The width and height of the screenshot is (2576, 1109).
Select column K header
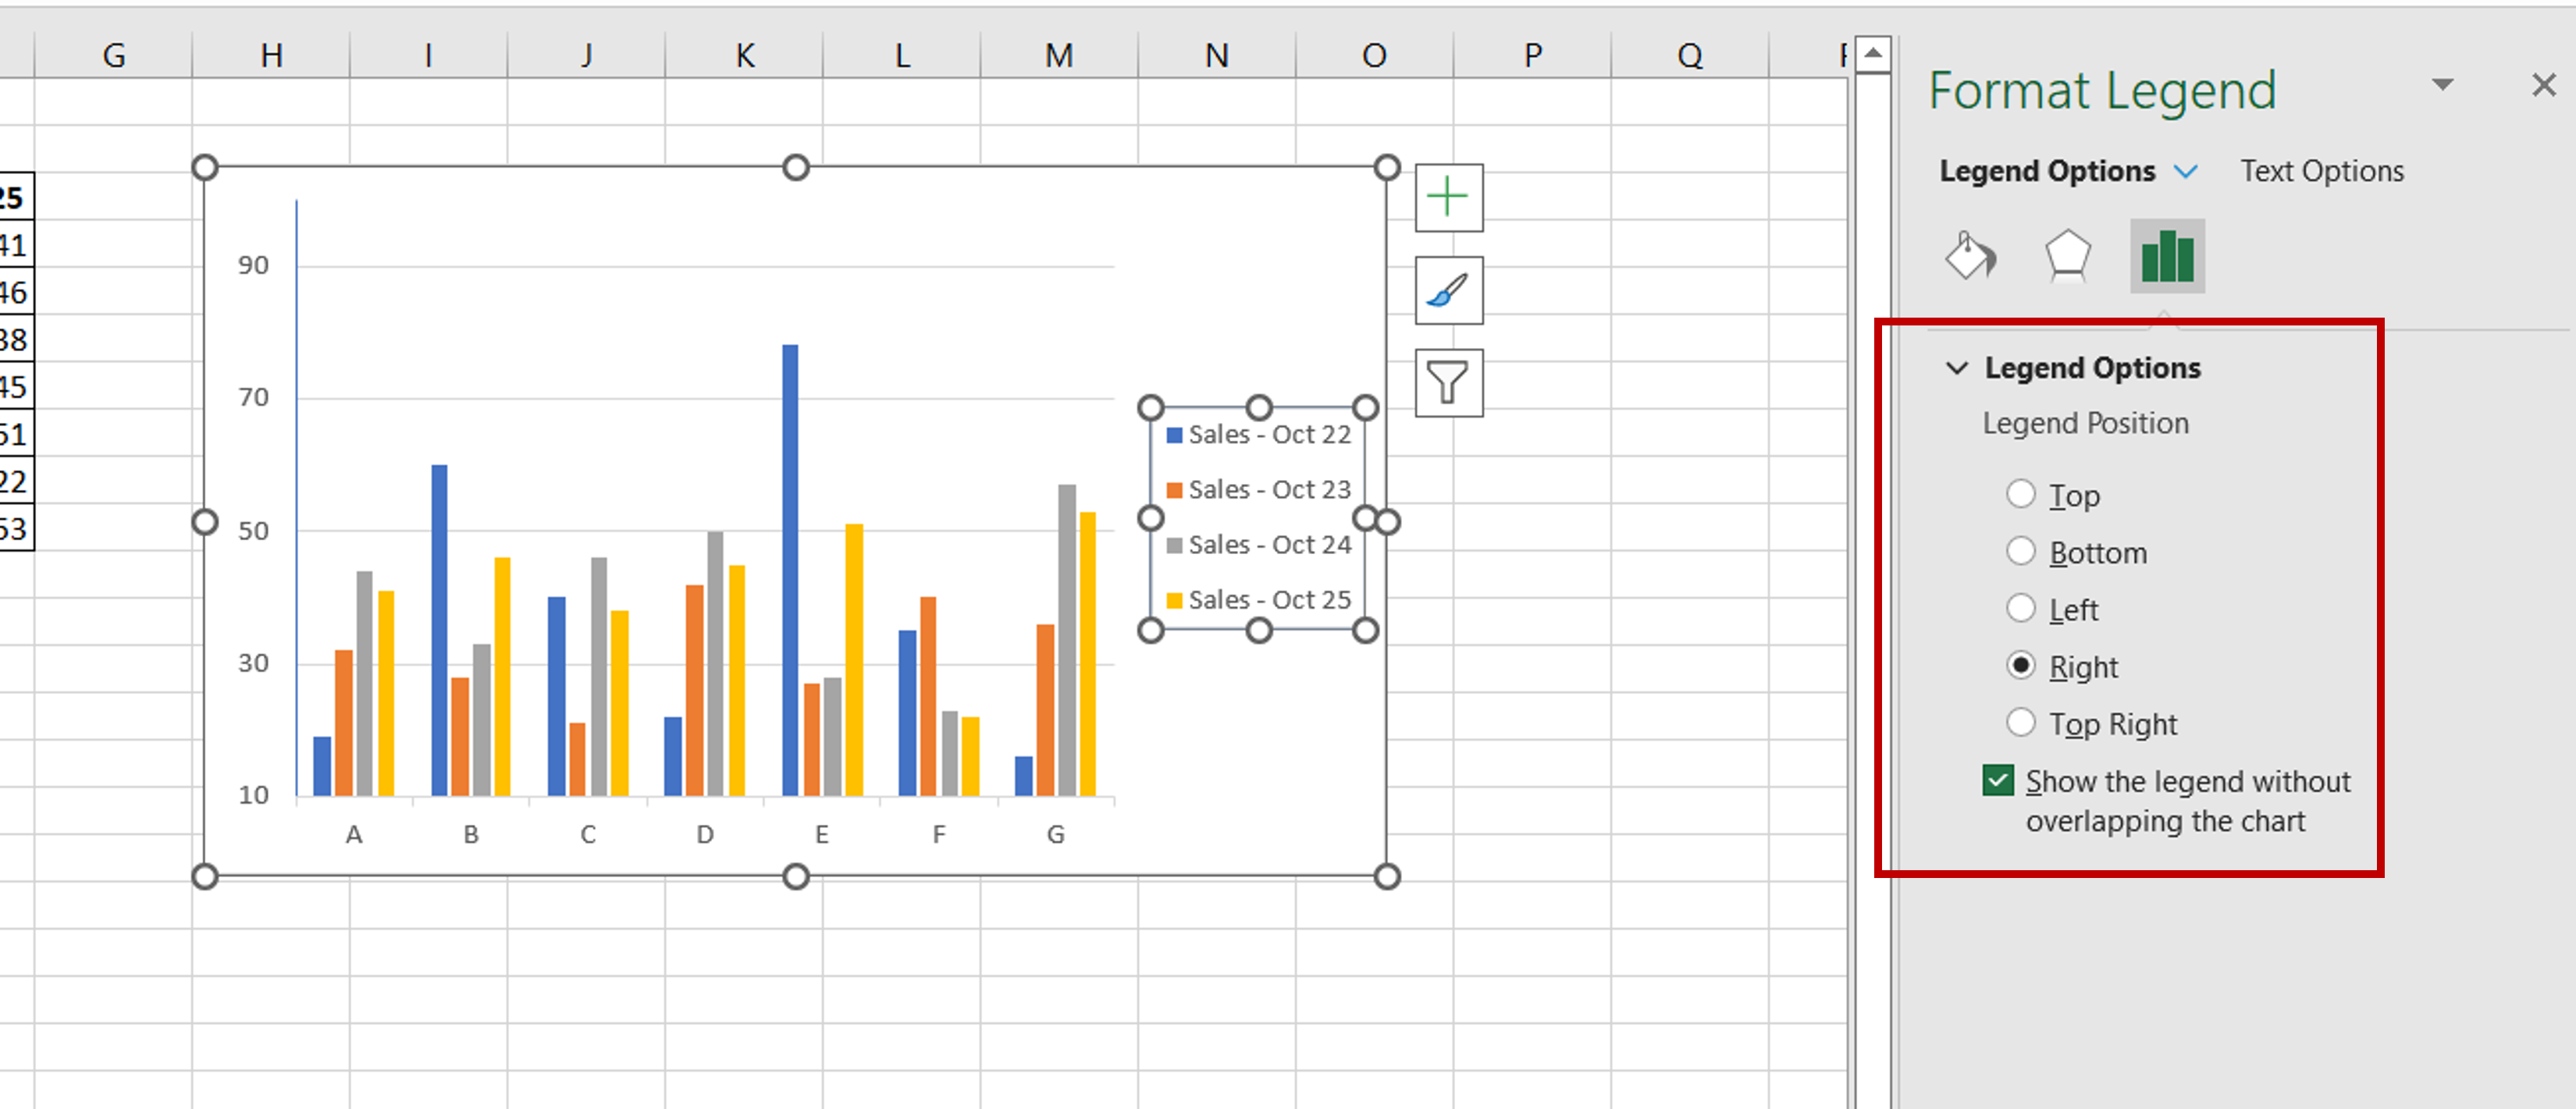(x=744, y=55)
